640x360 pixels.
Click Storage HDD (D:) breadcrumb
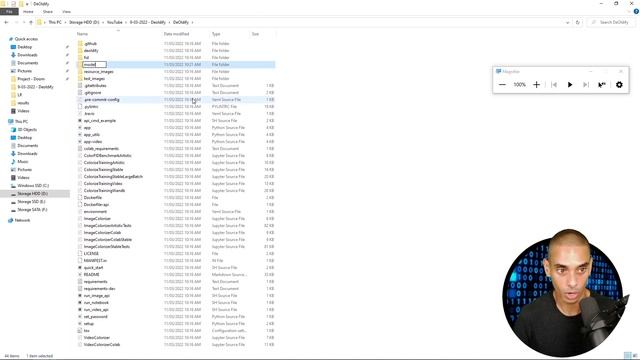(84, 22)
